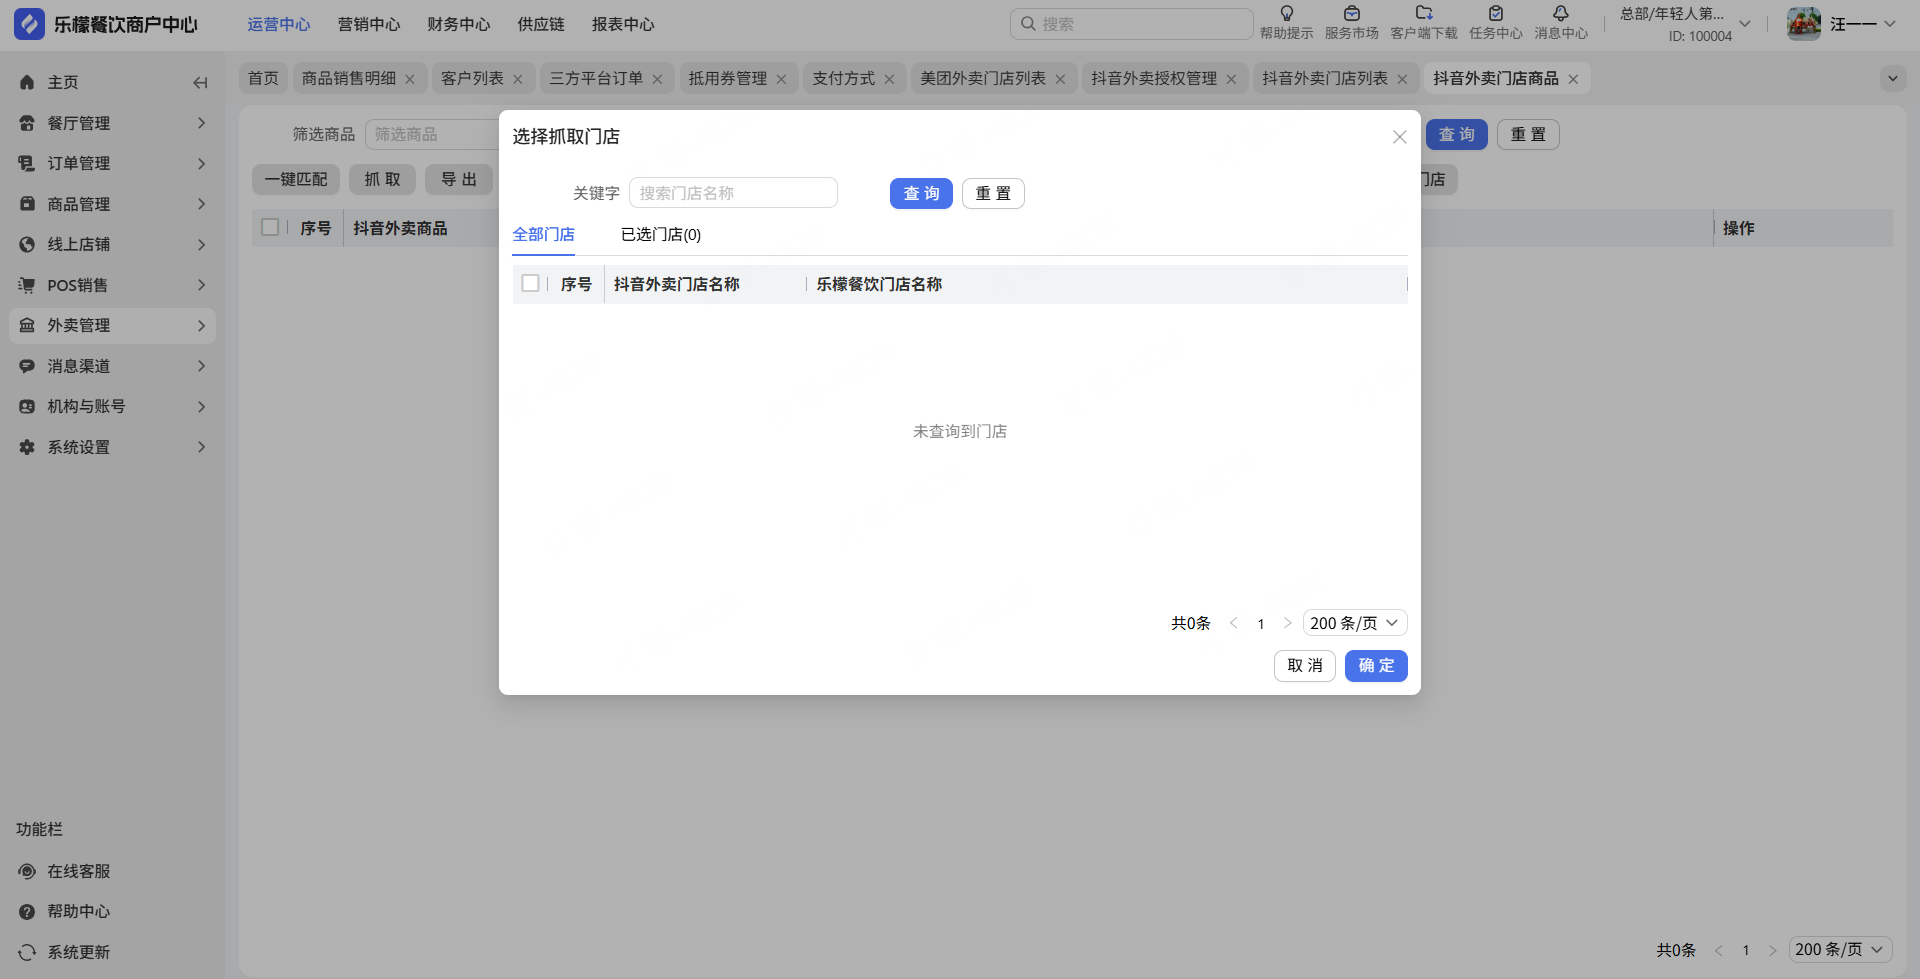Open the 消息中心 bell icon
This screenshot has height=979, width=1920.
click(1560, 14)
